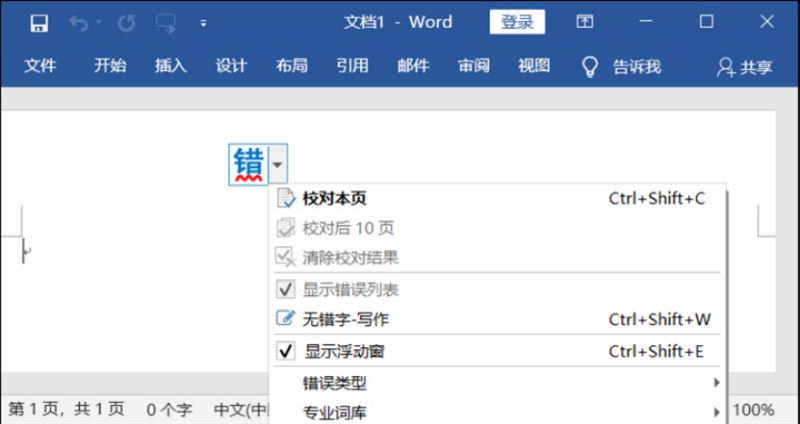
Task: Click the Save icon in title bar
Action: pos(39,23)
